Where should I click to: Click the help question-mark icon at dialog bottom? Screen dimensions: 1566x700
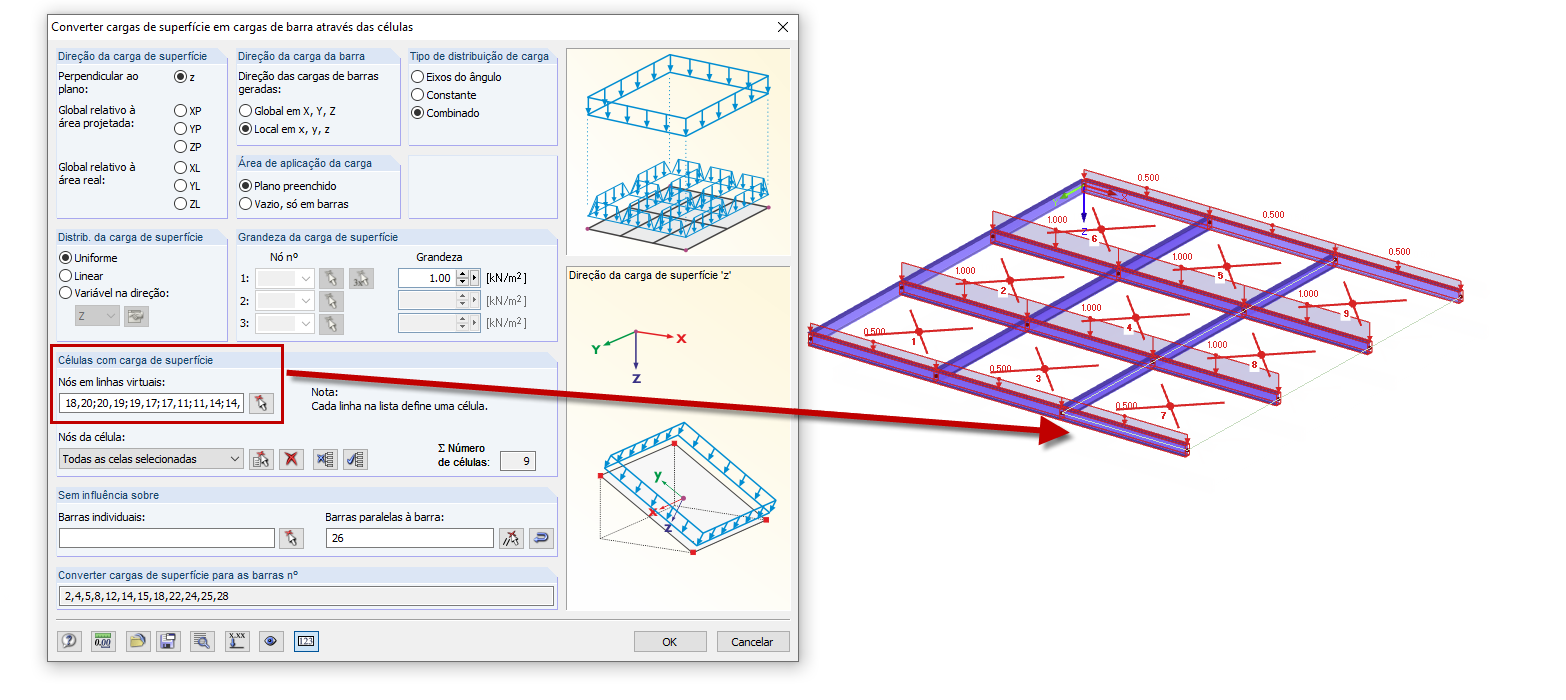pyautogui.click(x=70, y=642)
